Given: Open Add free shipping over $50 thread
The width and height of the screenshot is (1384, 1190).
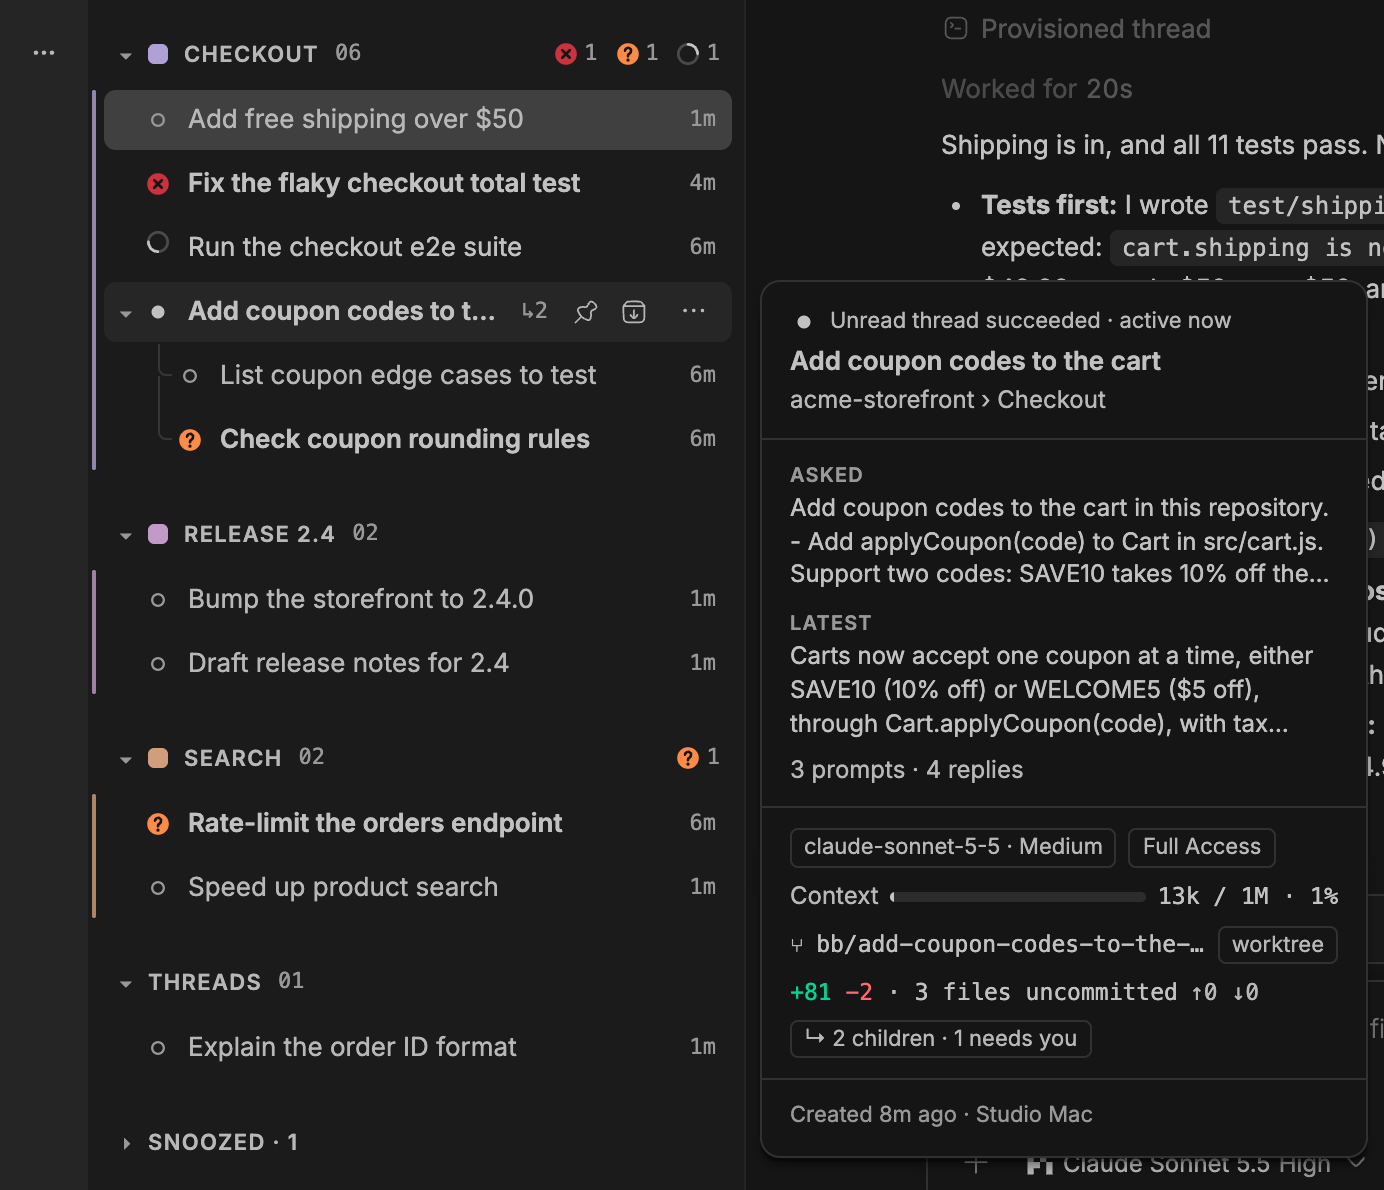Looking at the screenshot, I should click(x=418, y=120).
